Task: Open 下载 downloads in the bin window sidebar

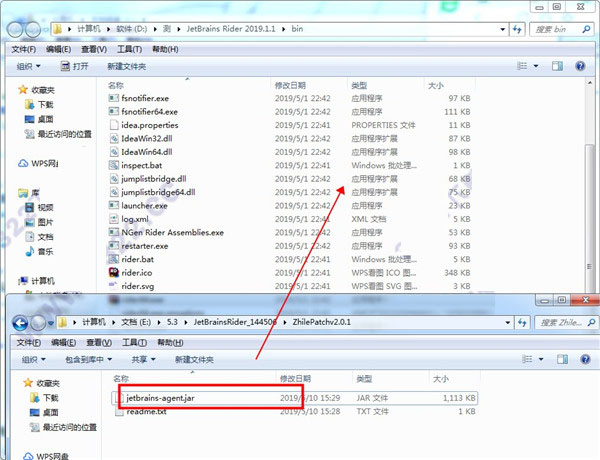Action: coord(39,104)
